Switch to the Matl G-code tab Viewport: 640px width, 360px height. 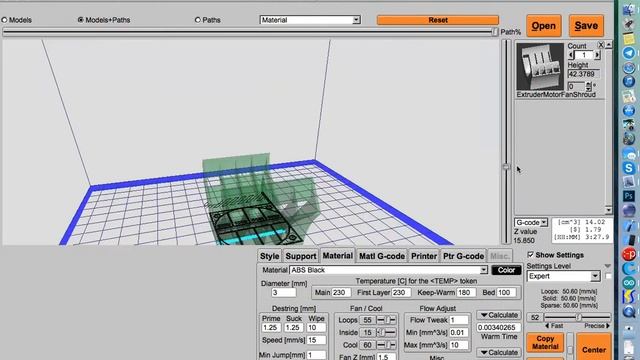pyautogui.click(x=382, y=256)
